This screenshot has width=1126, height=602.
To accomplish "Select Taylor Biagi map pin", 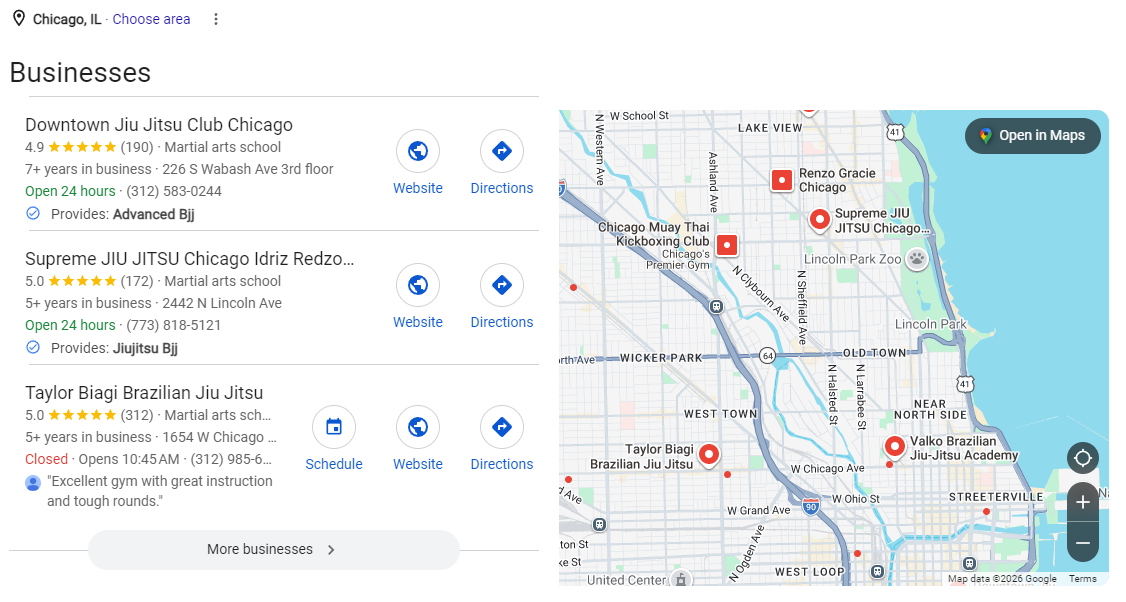I will click(x=709, y=455).
